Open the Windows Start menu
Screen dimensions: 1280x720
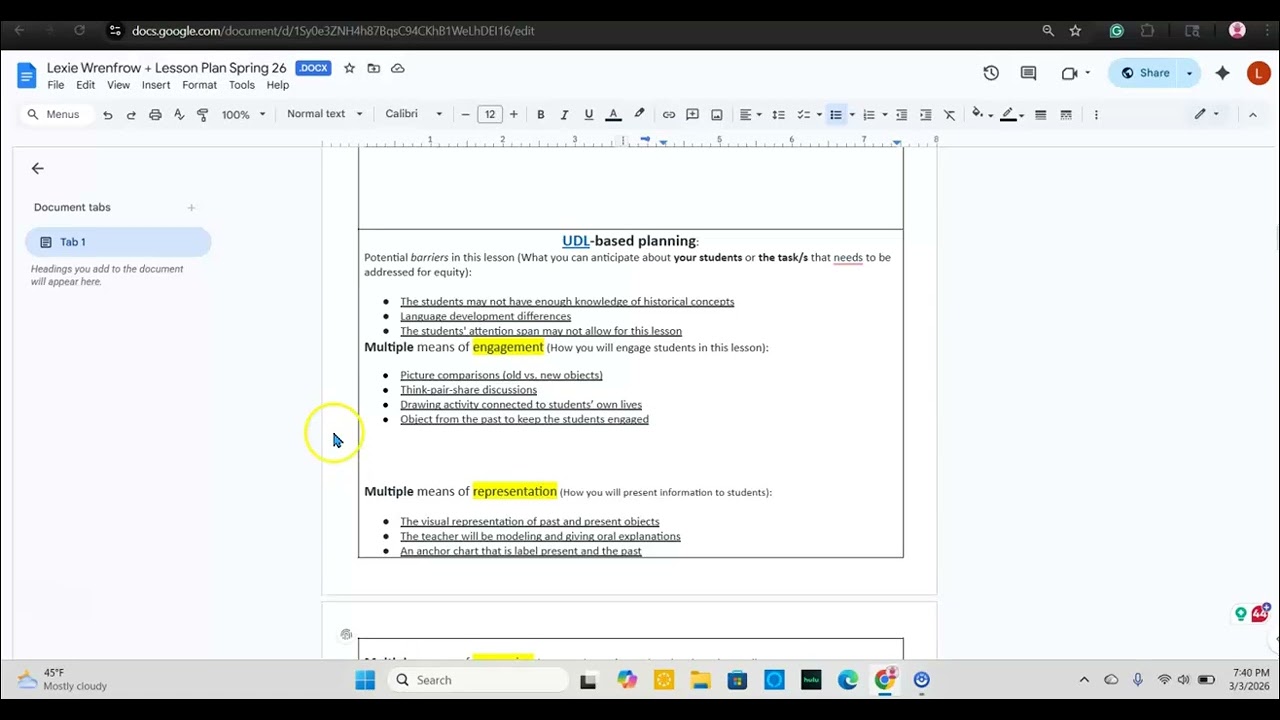365,680
